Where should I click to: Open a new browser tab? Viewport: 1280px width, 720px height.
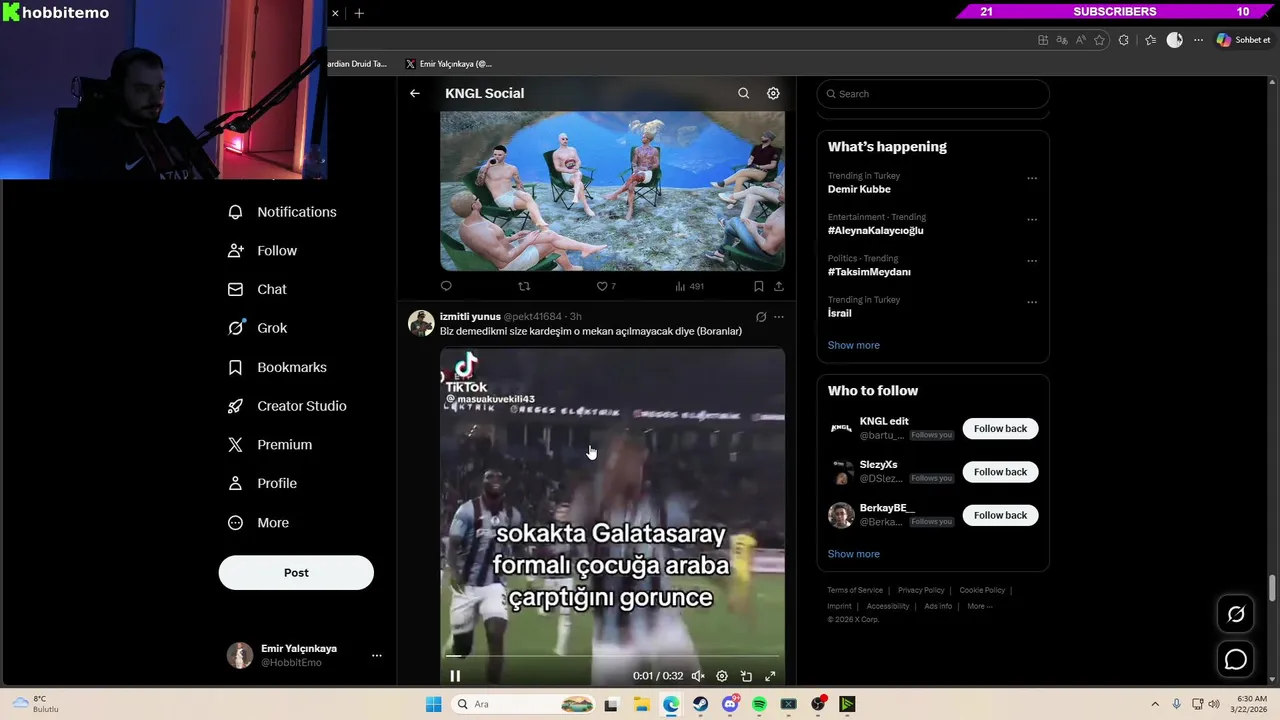pyautogui.click(x=359, y=13)
